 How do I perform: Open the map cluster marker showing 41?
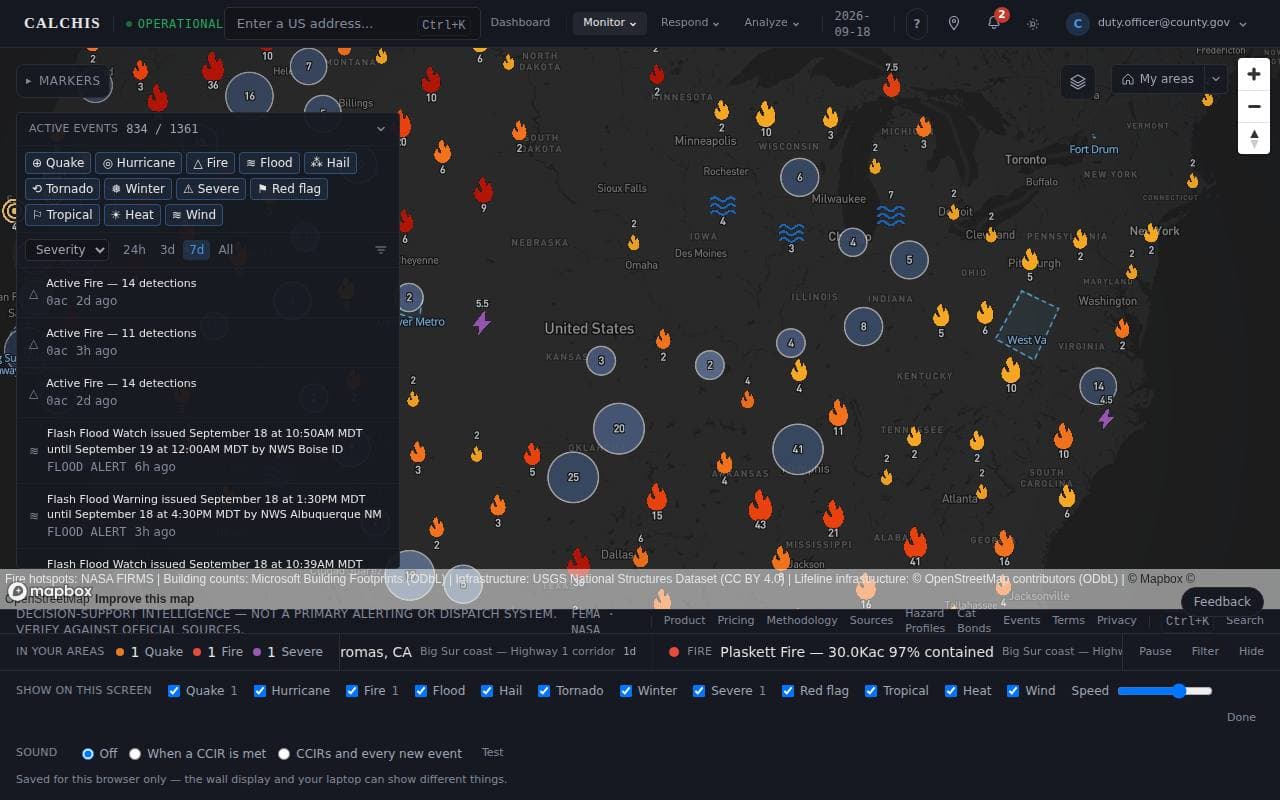pos(798,449)
